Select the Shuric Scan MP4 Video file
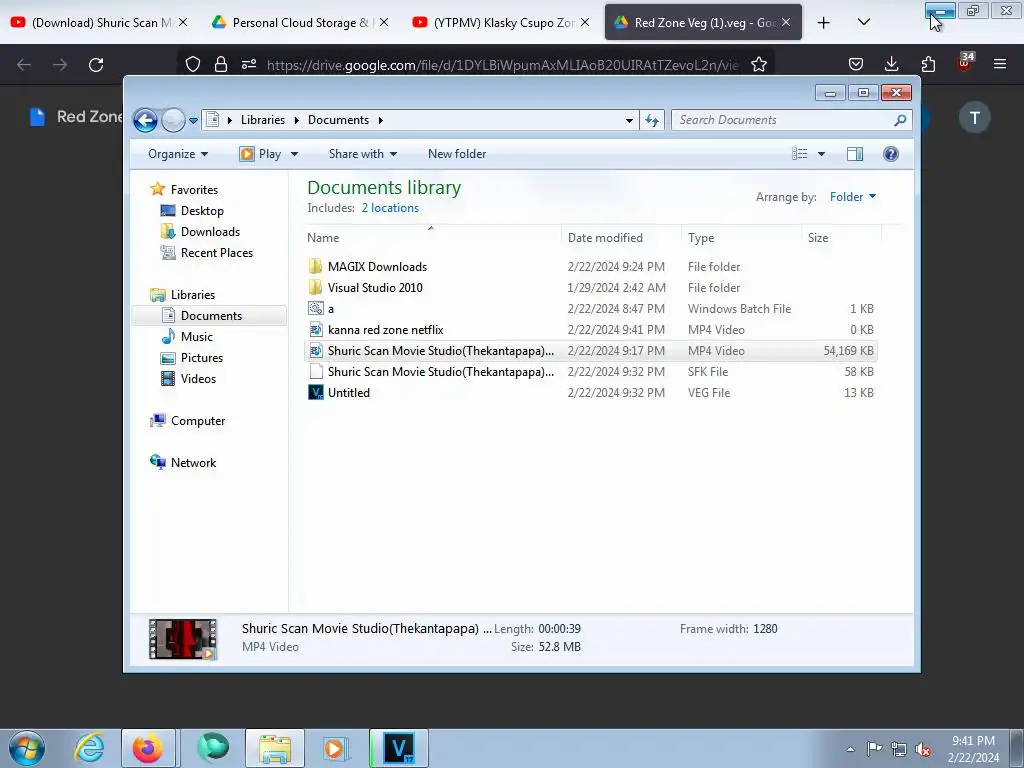Image resolution: width=1024 pixels, height=768 pixels. [591, 351]
